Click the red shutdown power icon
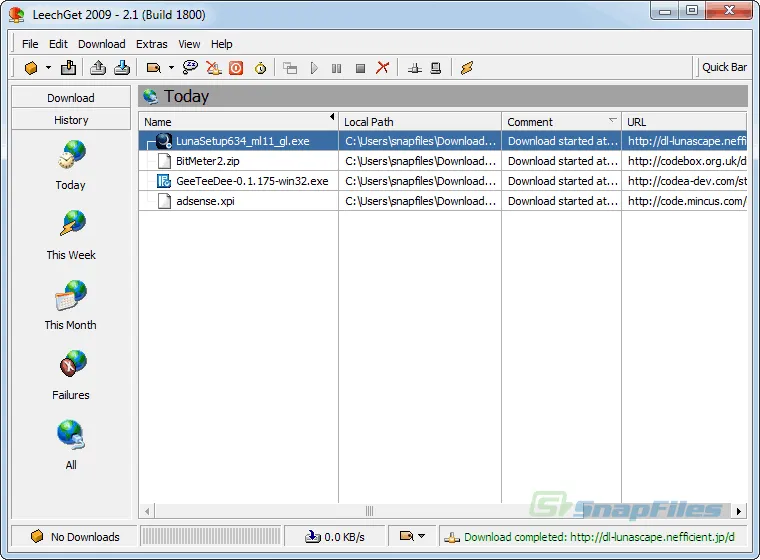The height and width of the screenshot is (560, 760). point(236,68)
